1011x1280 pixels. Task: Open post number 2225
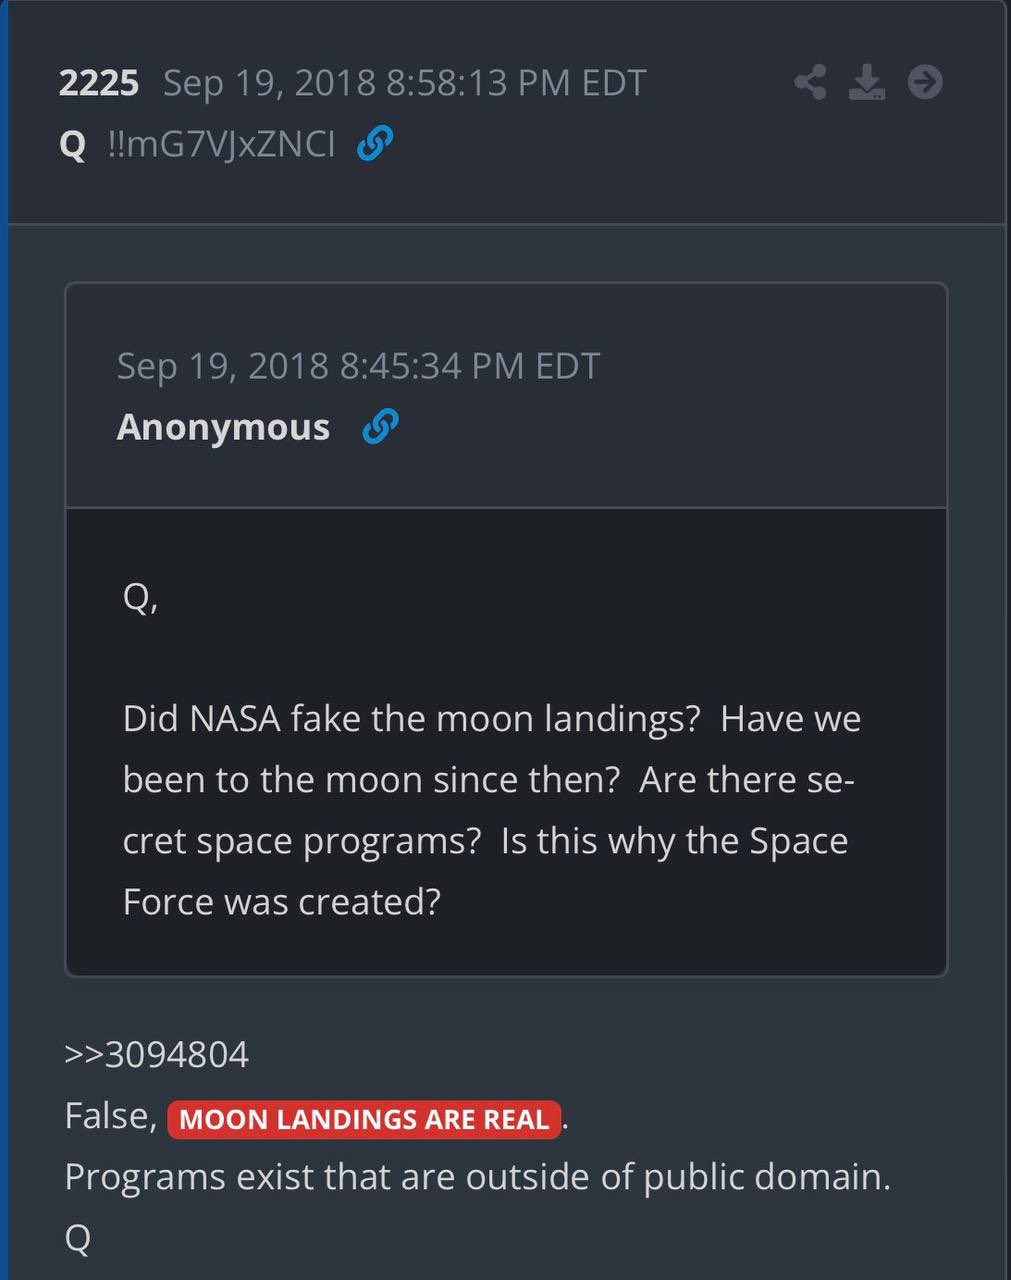pos(98,82)
